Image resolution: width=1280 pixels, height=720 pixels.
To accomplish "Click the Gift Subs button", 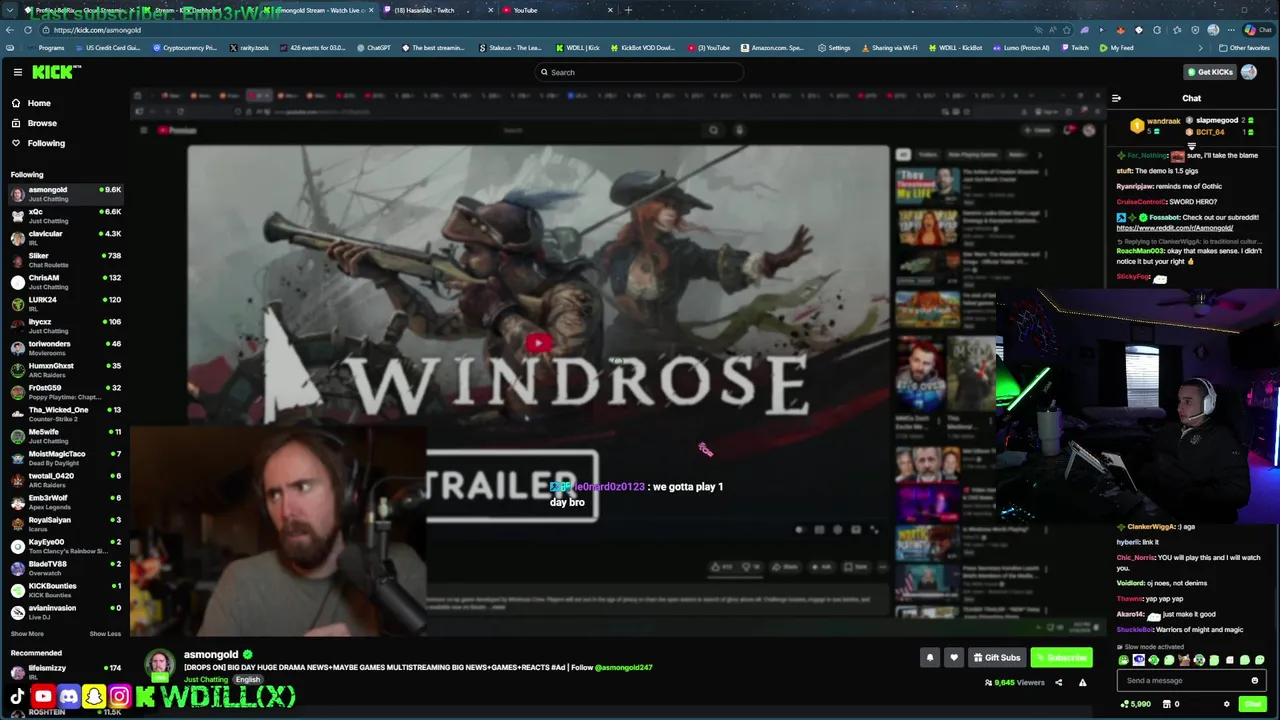I will (996, 657).
